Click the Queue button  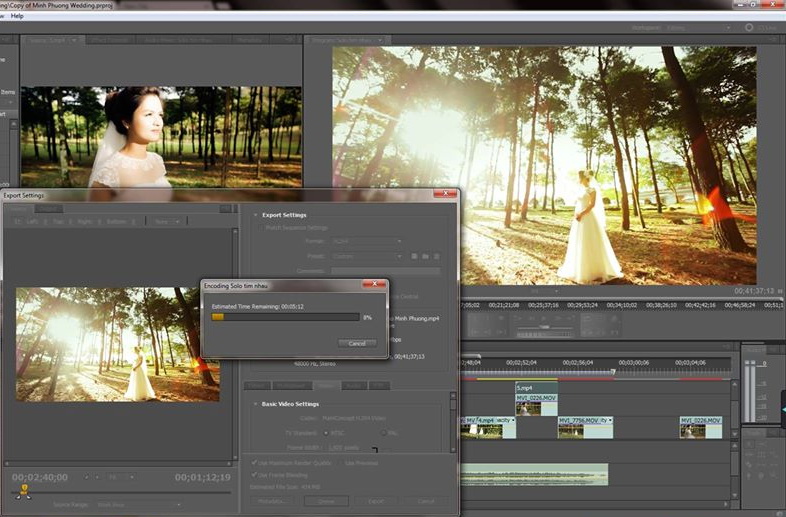point(326,501)
